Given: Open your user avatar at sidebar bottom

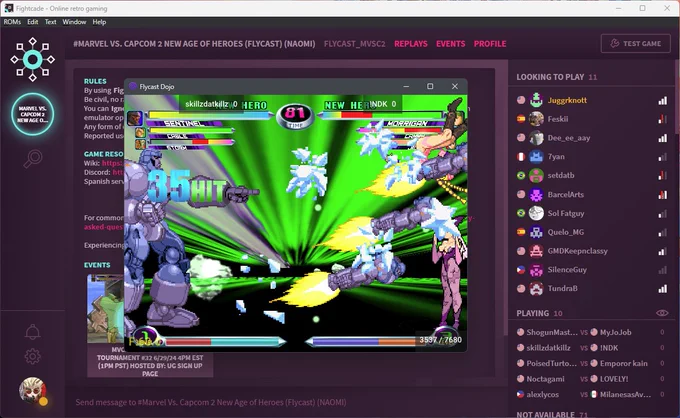Looking at the screenshot, I should [33, 390].
